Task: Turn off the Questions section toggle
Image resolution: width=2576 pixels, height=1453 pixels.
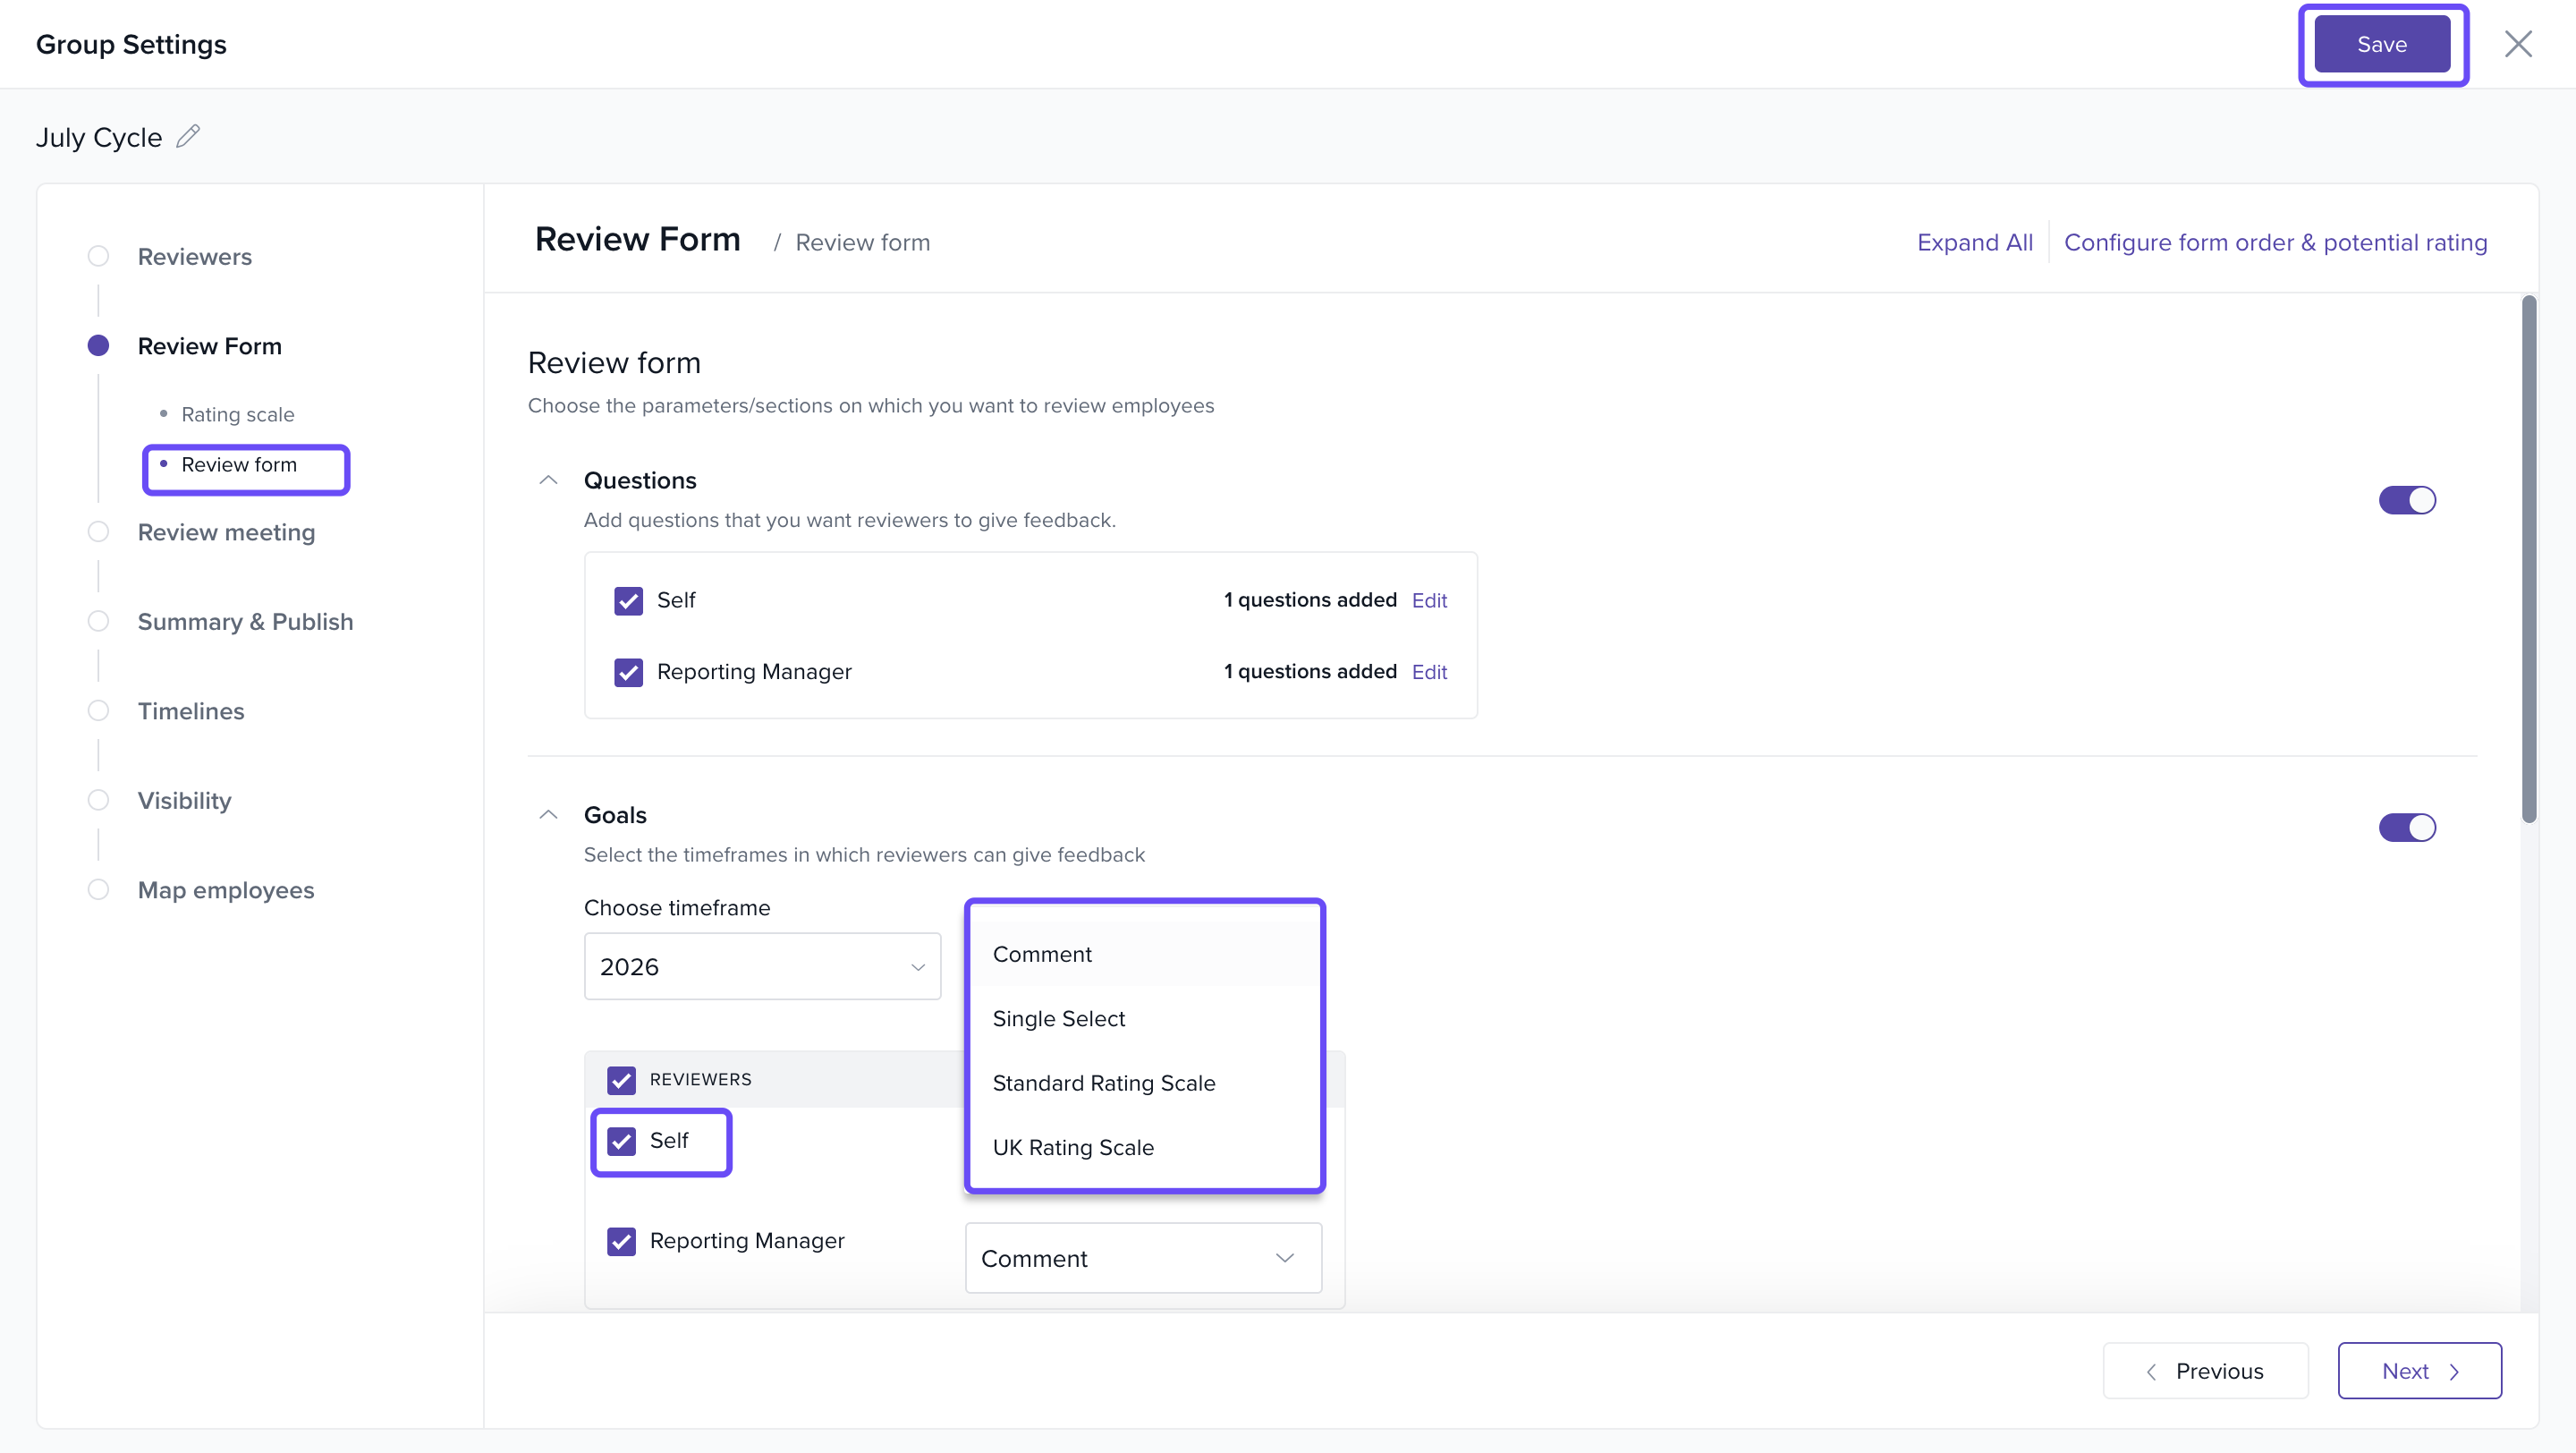Action: coord(2406,500)
